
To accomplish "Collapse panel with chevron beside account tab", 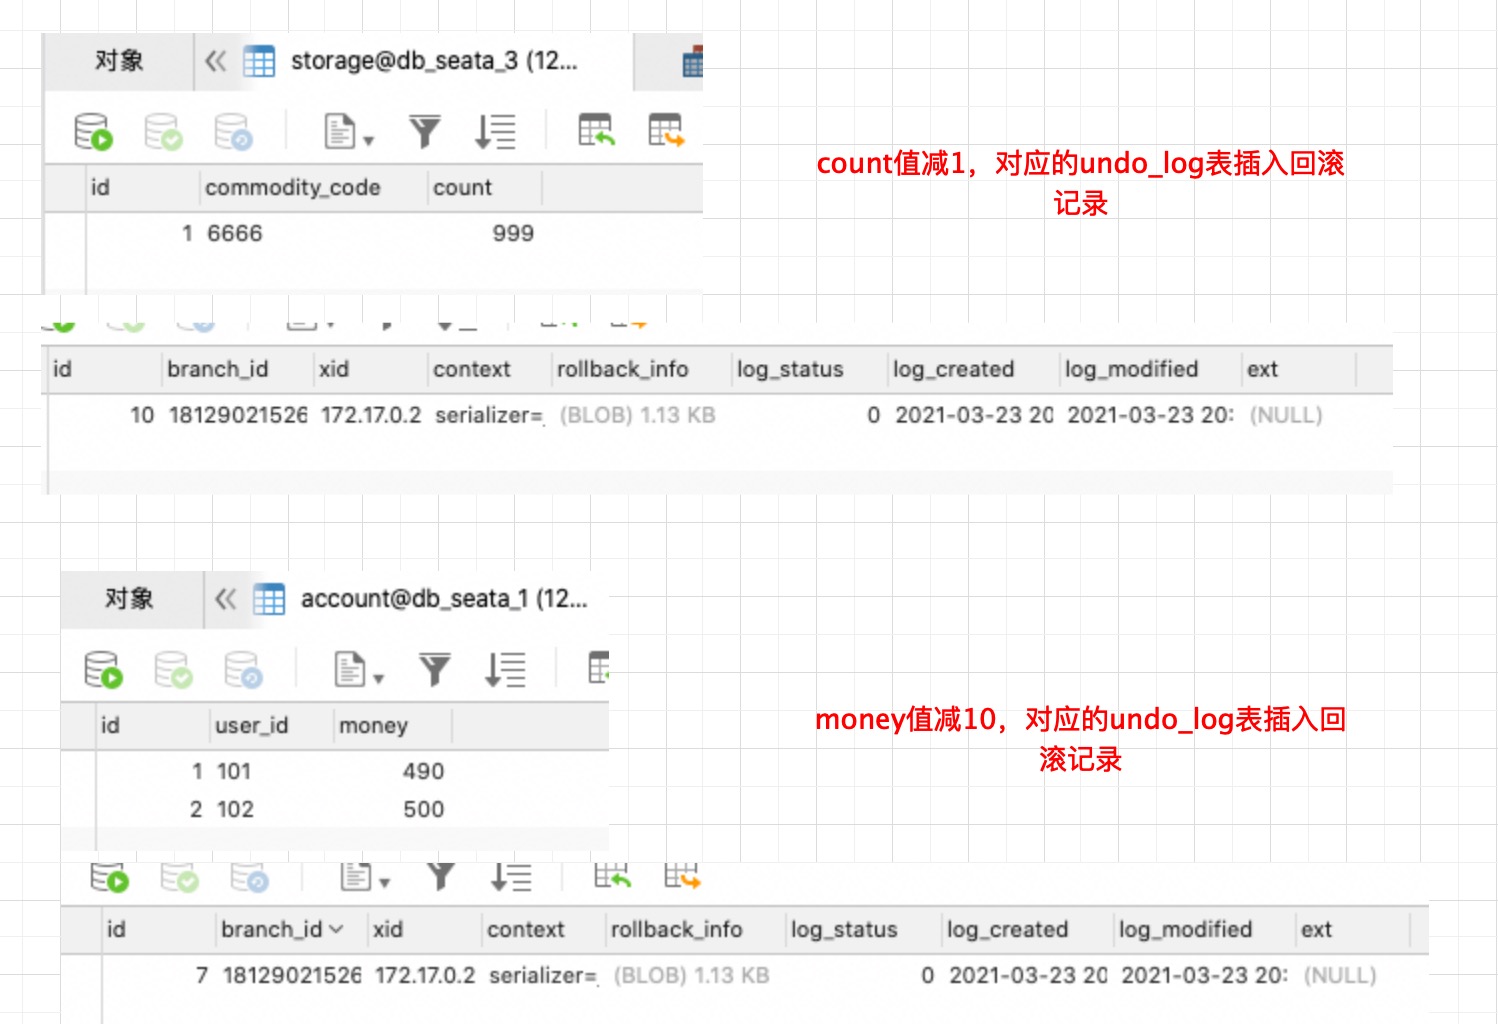I will pyautogui.click(x=225, y=599).
